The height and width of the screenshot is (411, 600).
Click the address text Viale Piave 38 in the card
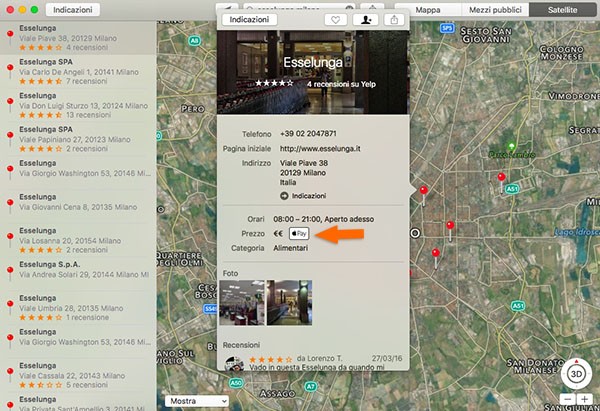pos(304,163)
